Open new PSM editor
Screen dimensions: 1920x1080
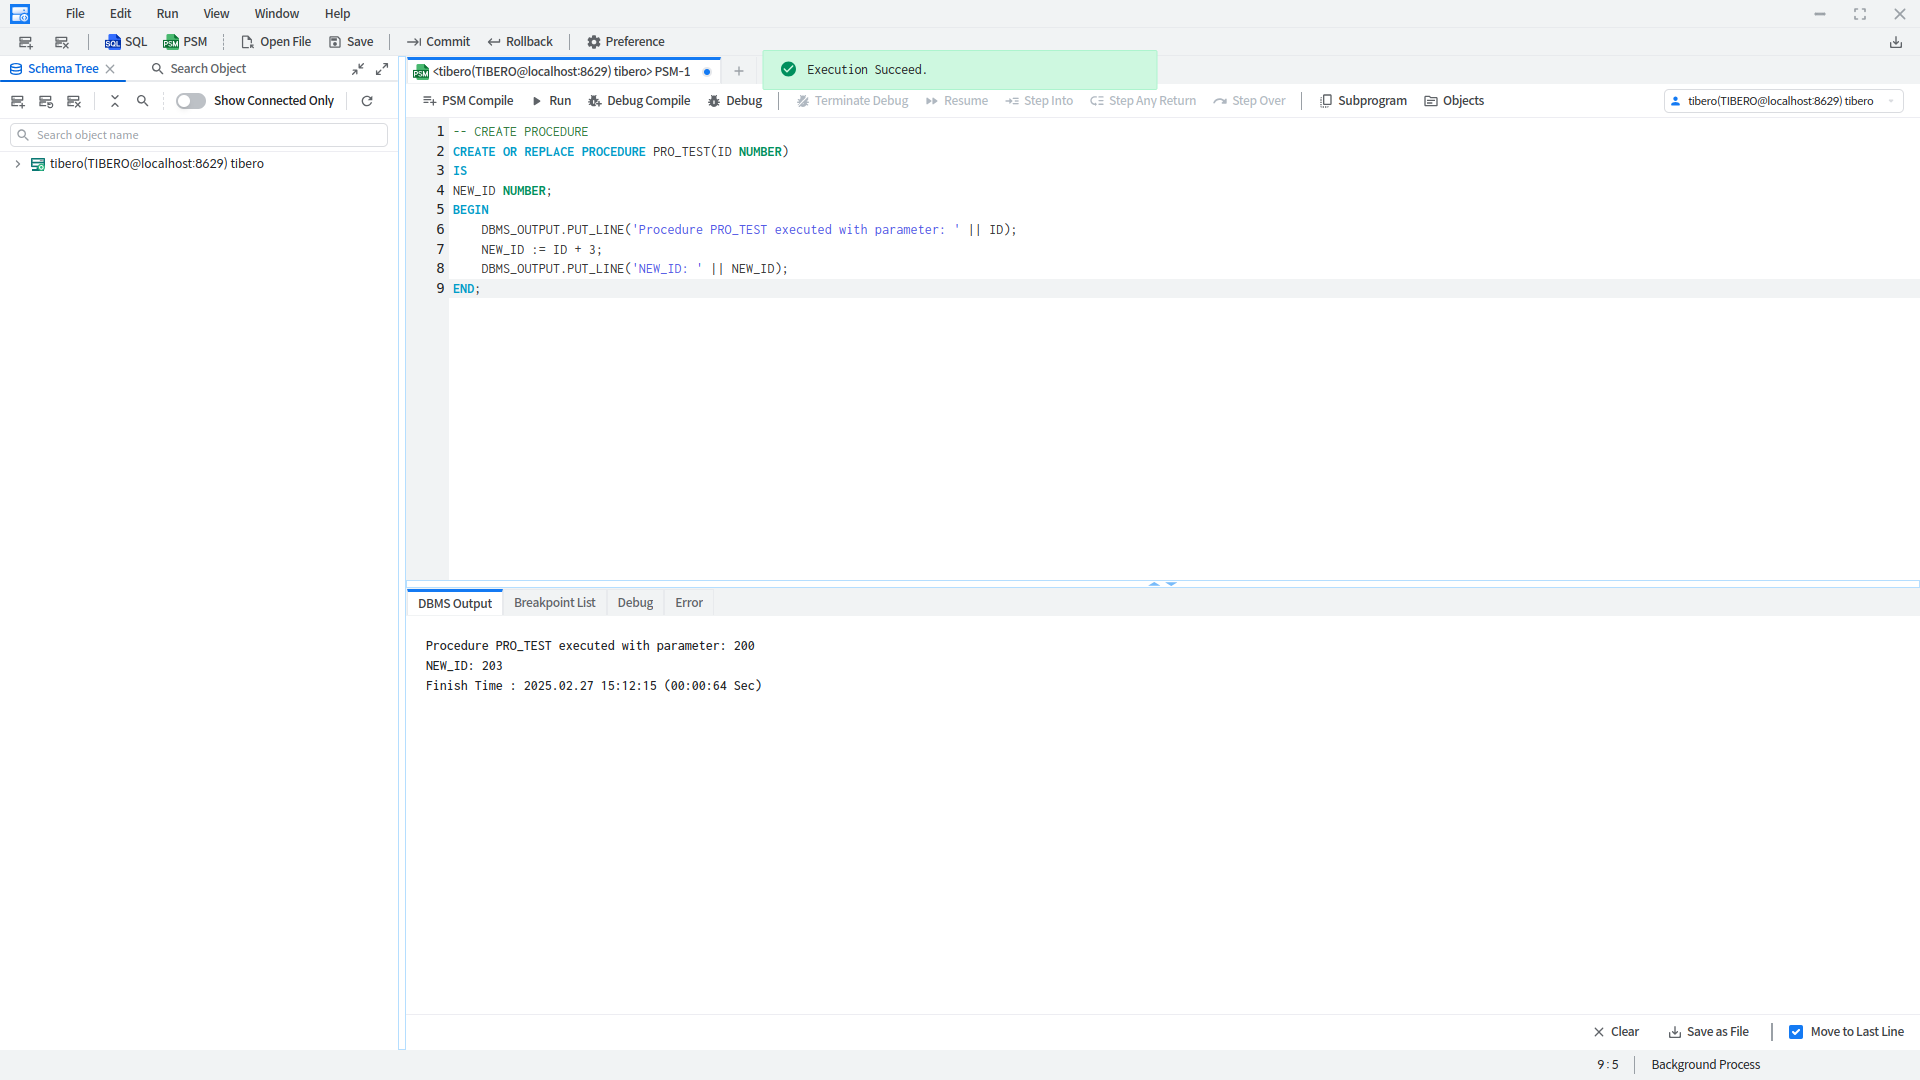[185, 42]
